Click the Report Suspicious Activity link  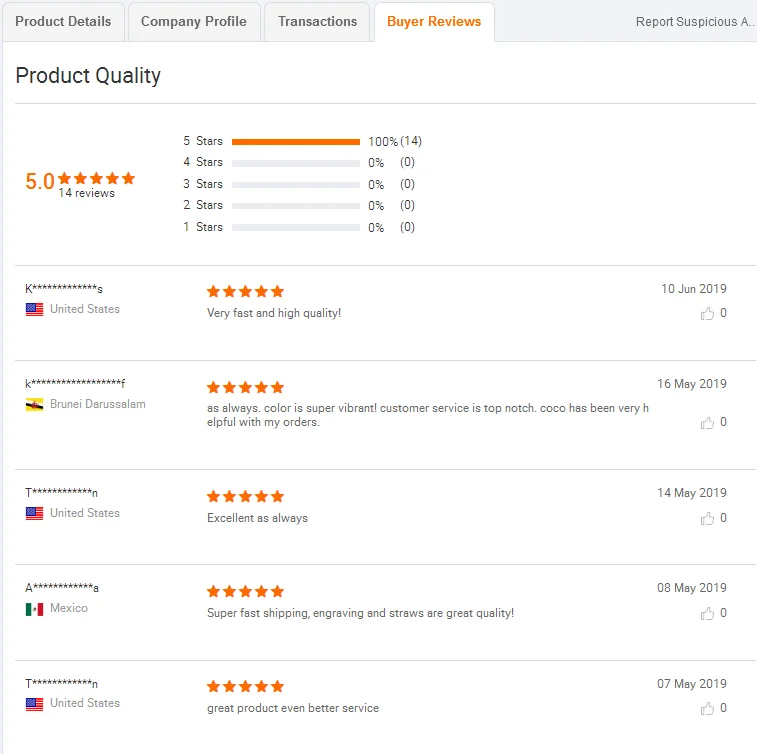[695, 22]
